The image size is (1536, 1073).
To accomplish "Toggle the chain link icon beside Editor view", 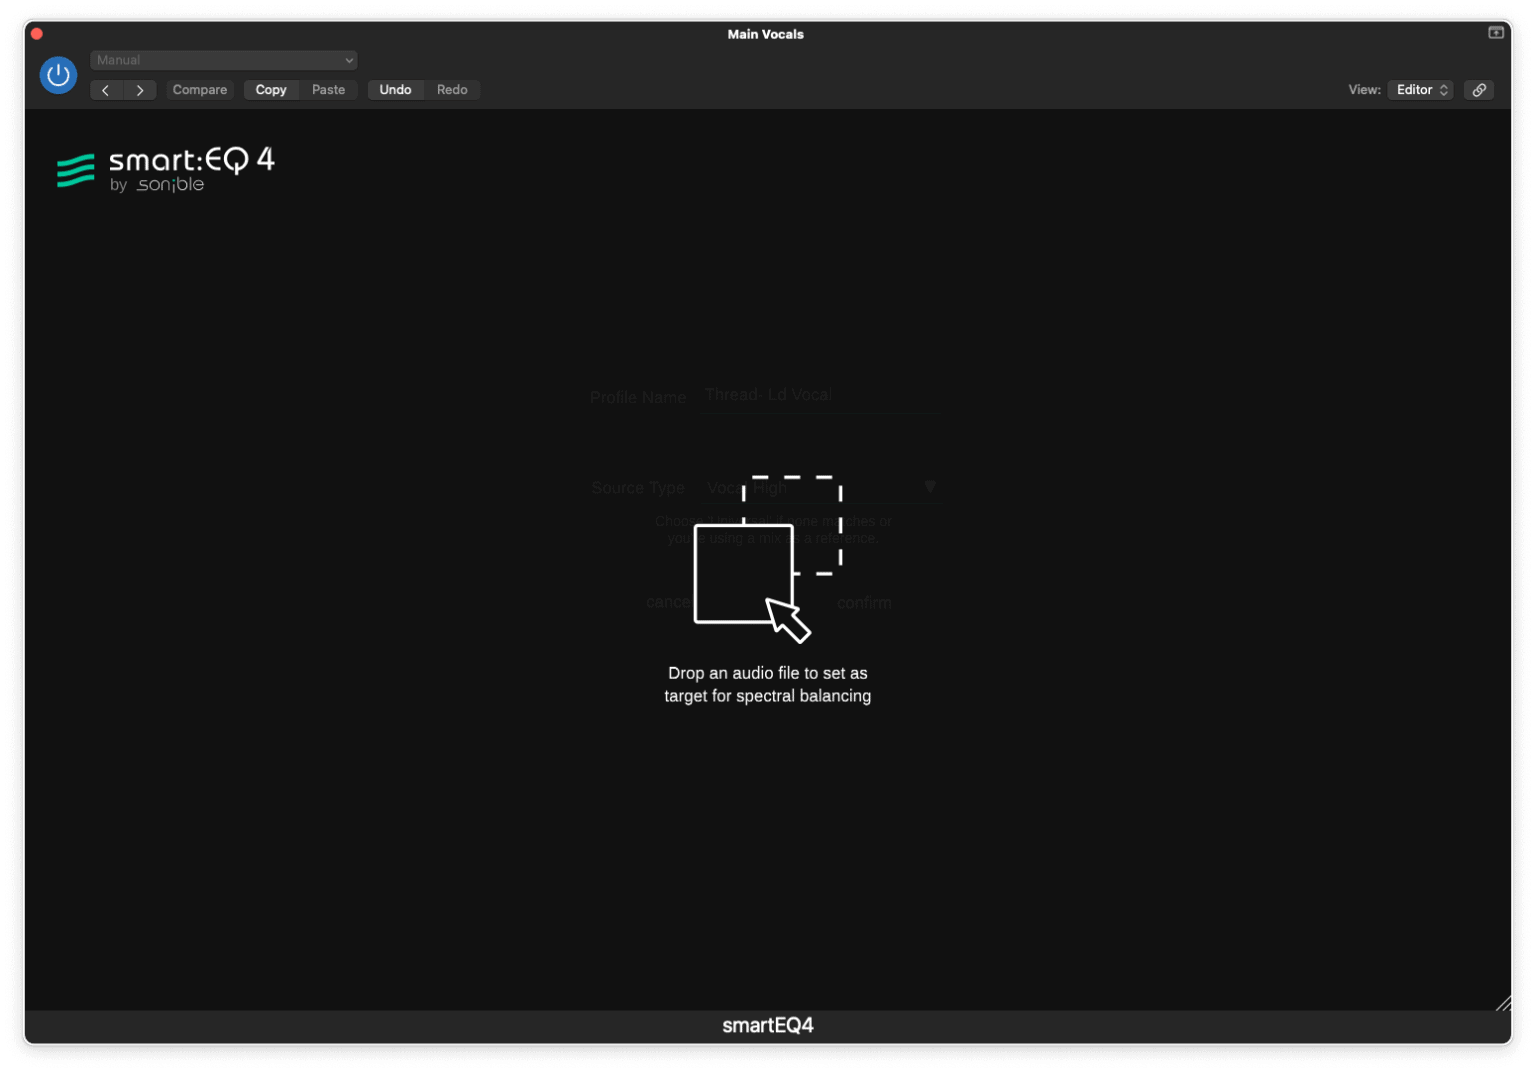I will click(x=1479, y=89).
